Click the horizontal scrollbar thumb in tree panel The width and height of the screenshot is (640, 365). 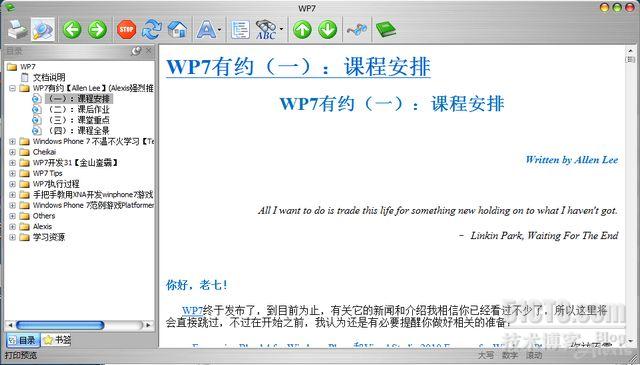60,325
